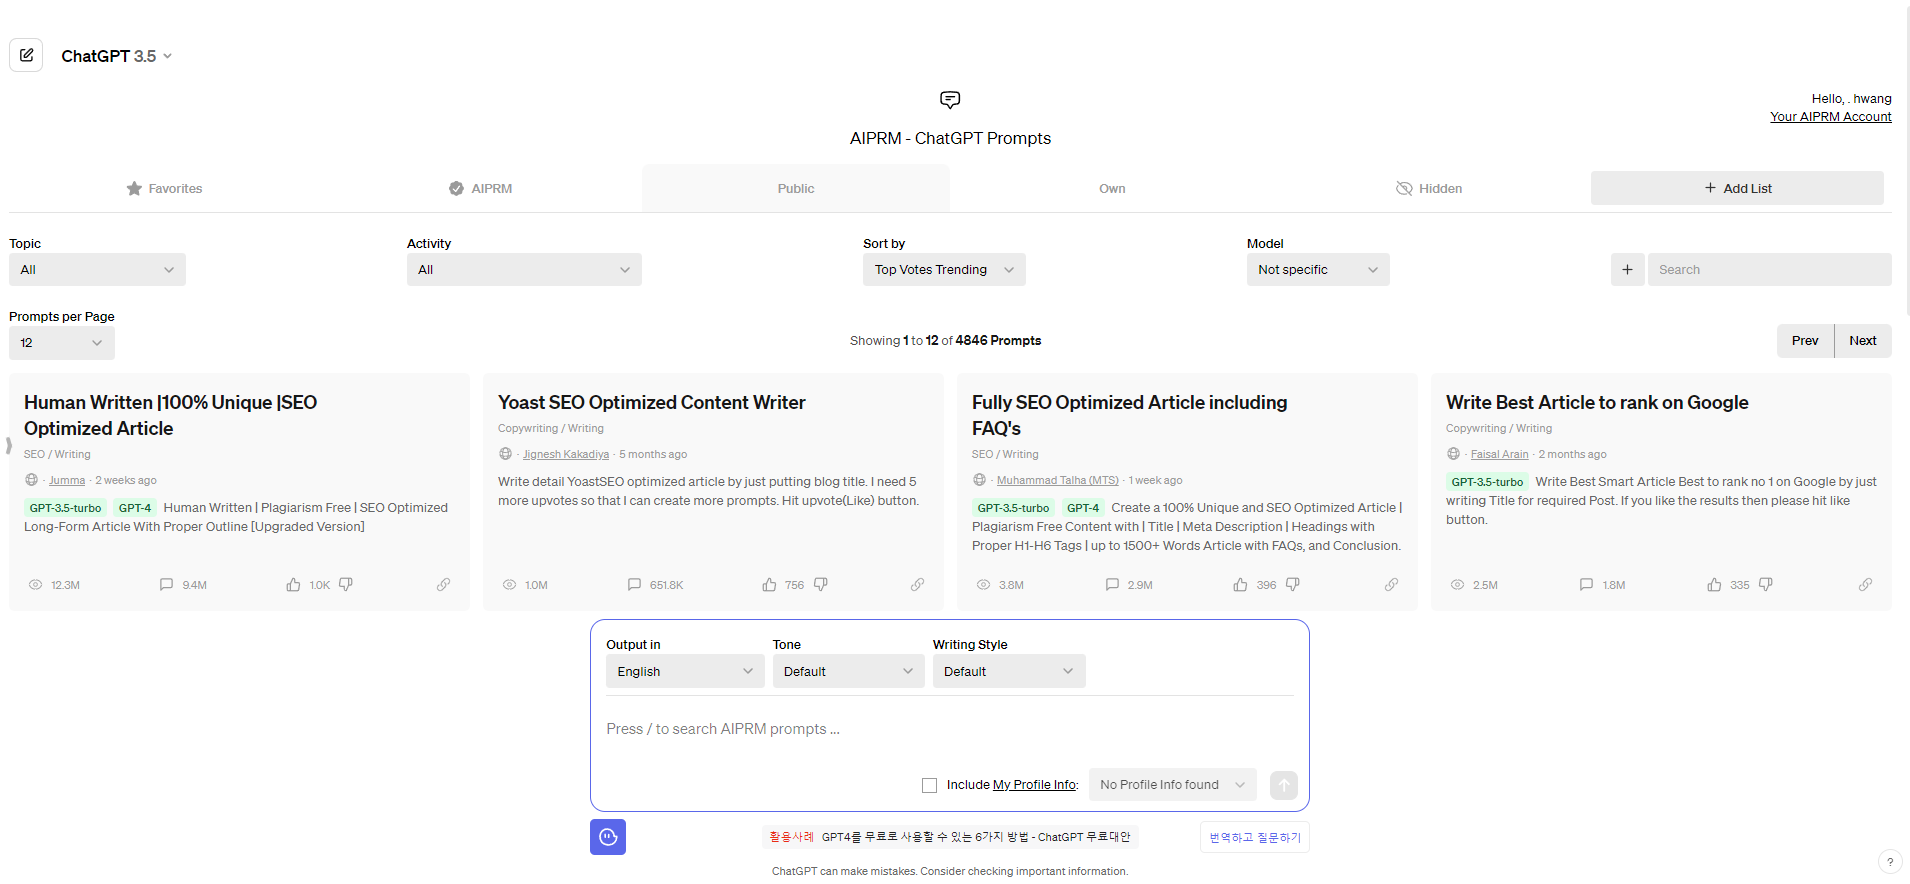
Task: Go to Next page of prompts
Action: pos(1862,341)
